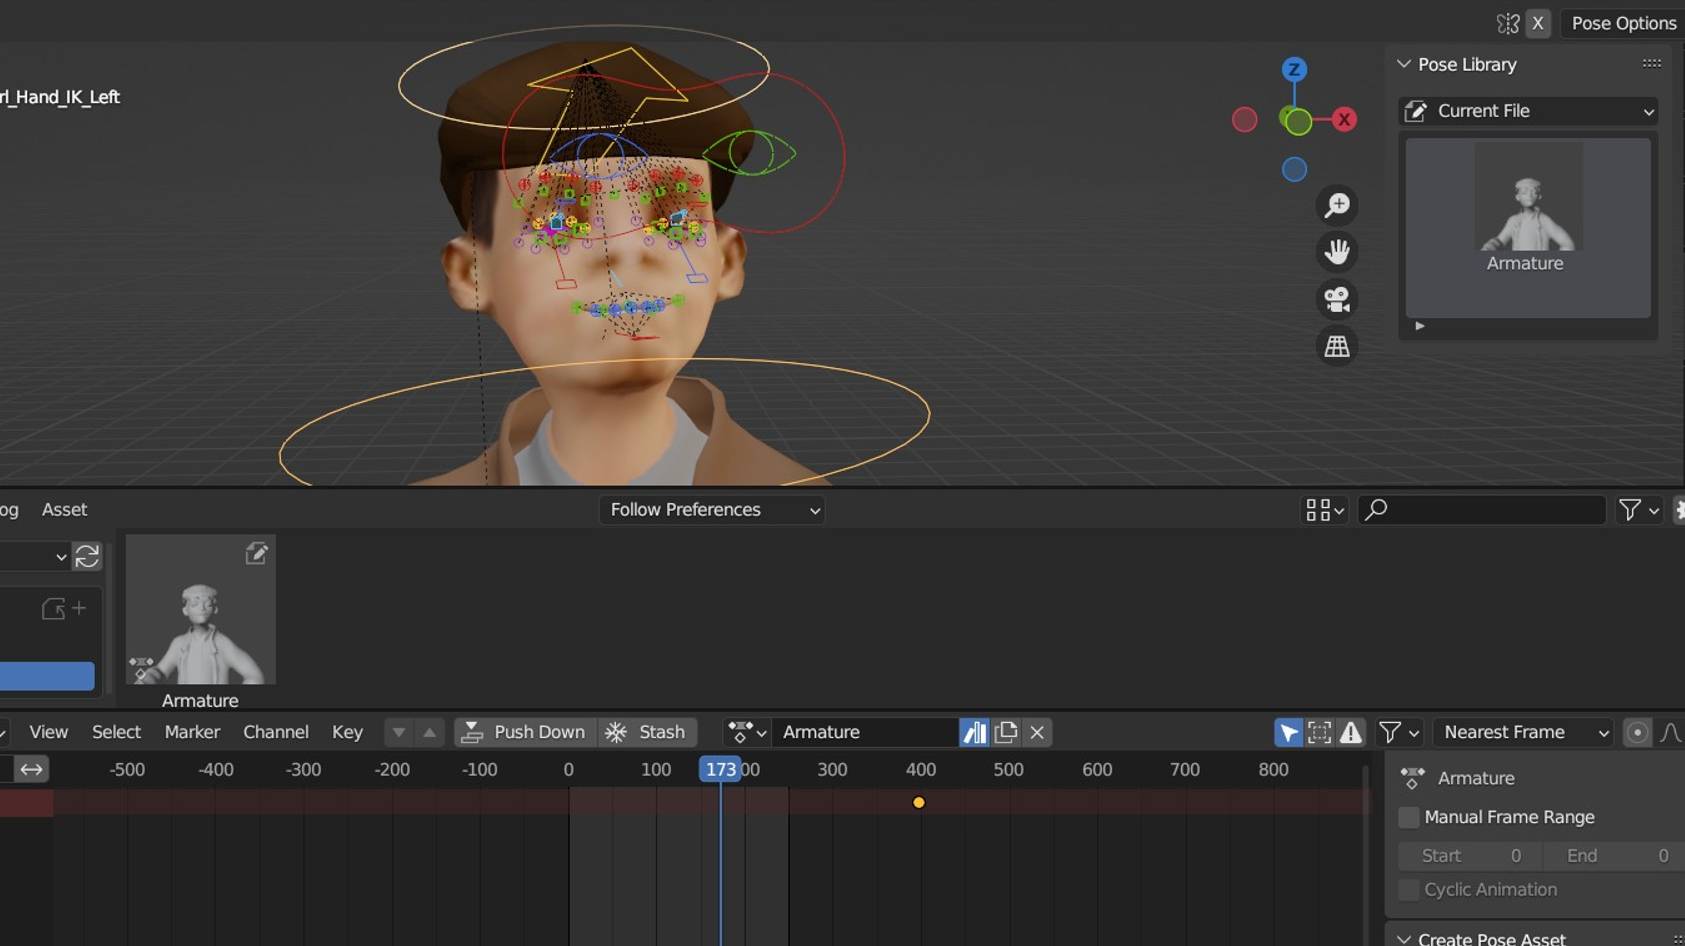Click the Z axis gizmo handle
Viewport: 1685px width, 946px height.
pyautogui.click(x=1294, y=69)
